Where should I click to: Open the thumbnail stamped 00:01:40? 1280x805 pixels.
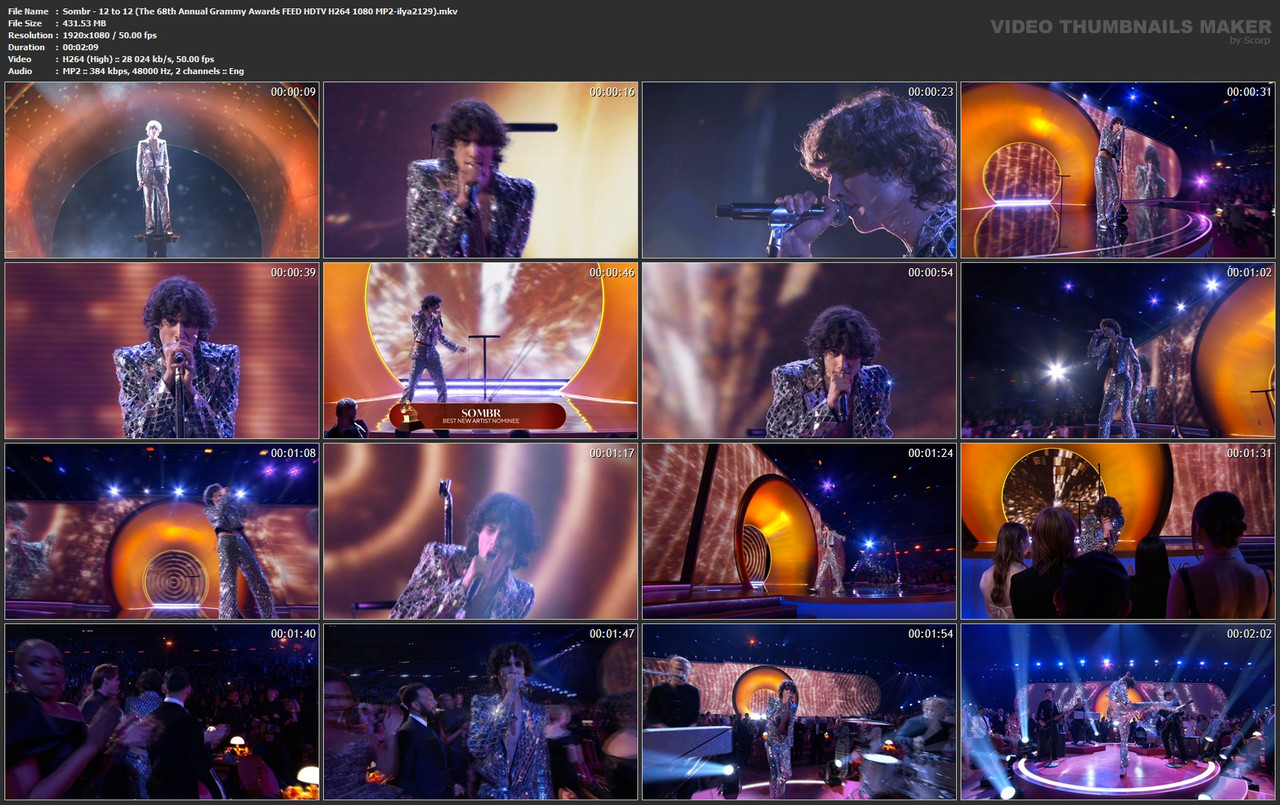click(x=162, y=712)
